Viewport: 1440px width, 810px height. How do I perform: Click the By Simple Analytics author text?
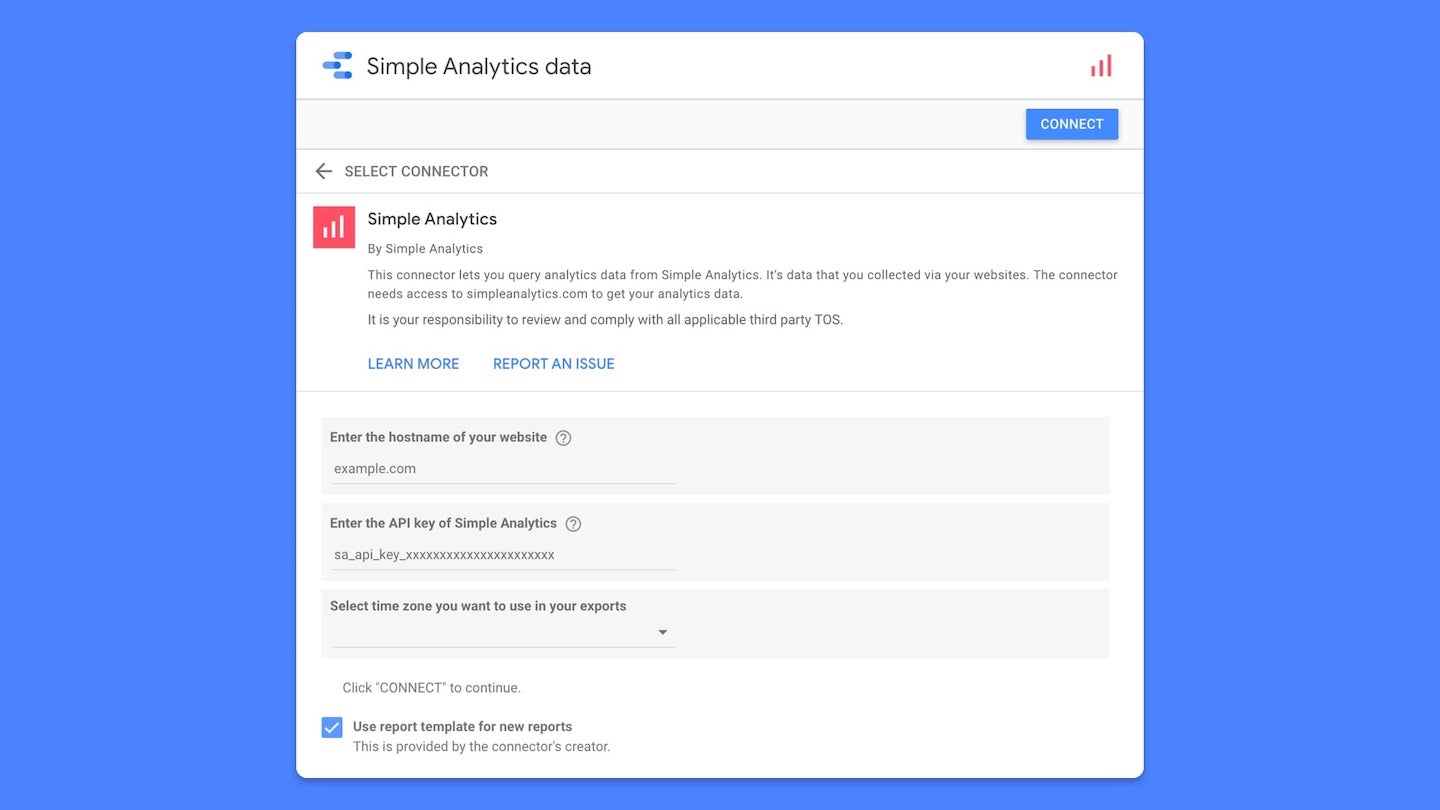pos(425,249)
